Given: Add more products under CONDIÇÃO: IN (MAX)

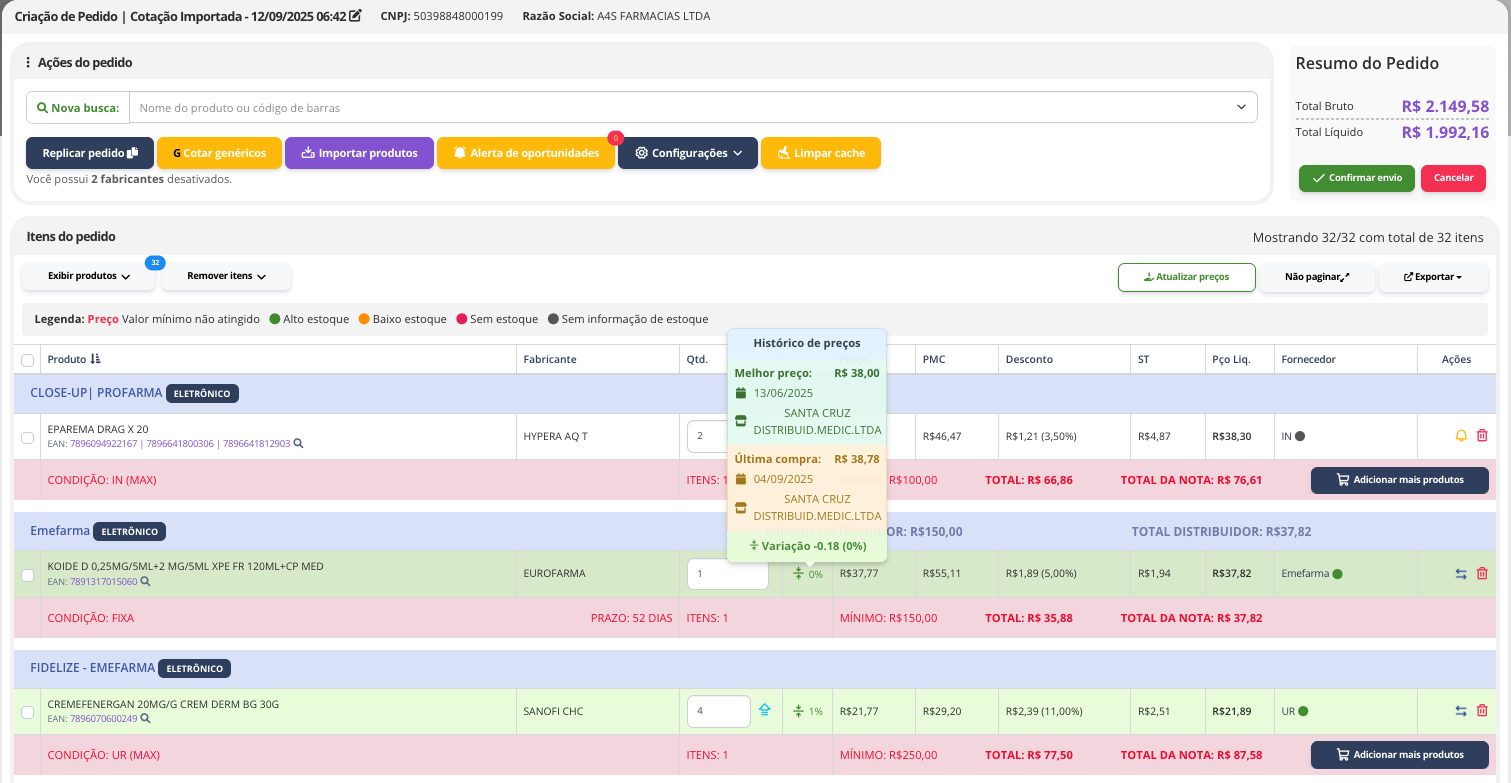Looking at the screenshot, I should (x=1399, y=480).
